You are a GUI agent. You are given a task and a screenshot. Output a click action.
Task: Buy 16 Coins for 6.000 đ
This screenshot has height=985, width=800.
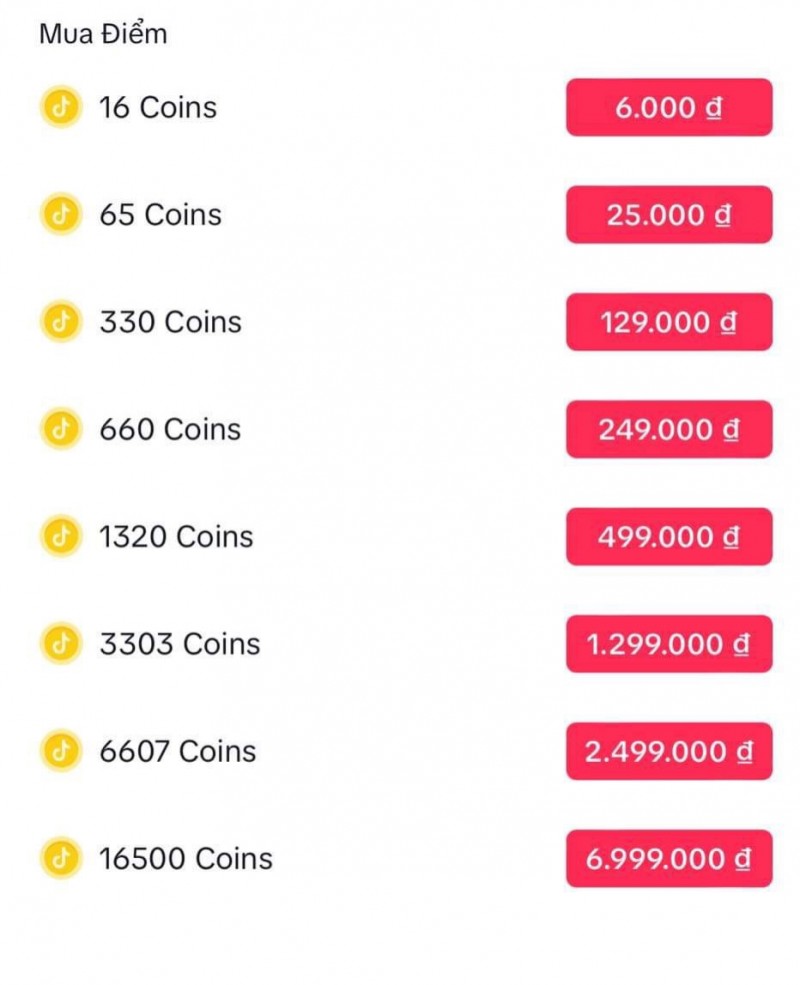(x=669, y=107)
